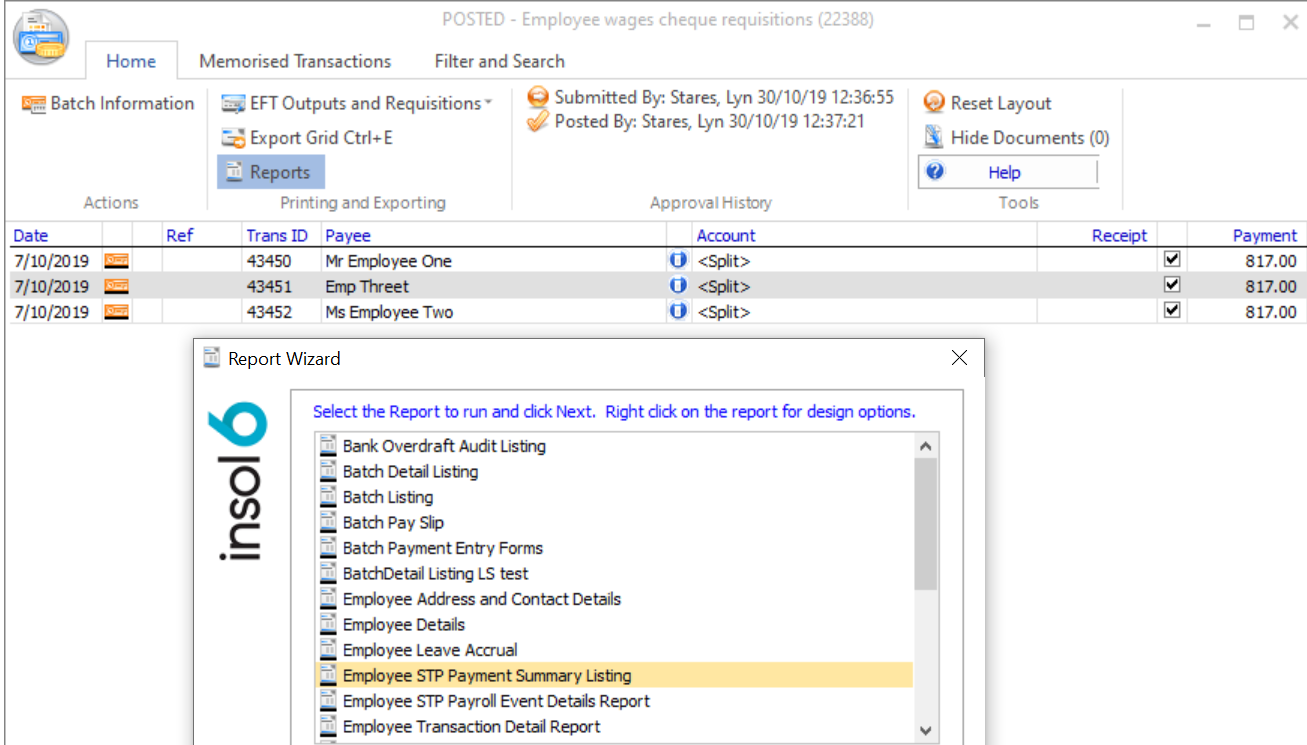Click orange cheque icon in Emp Threet row
1307x745 pixels.
pyautogui.click(x=117, y=287)
